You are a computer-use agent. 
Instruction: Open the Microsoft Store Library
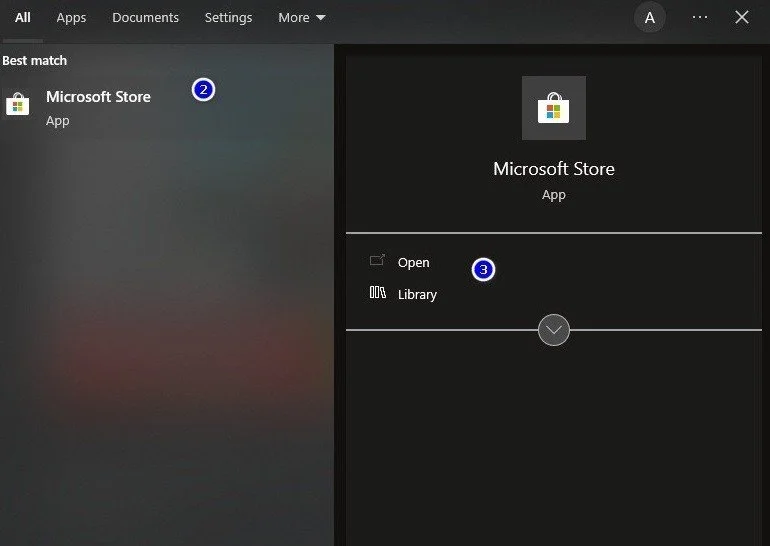pyautogui.click(x=417, y=294)
